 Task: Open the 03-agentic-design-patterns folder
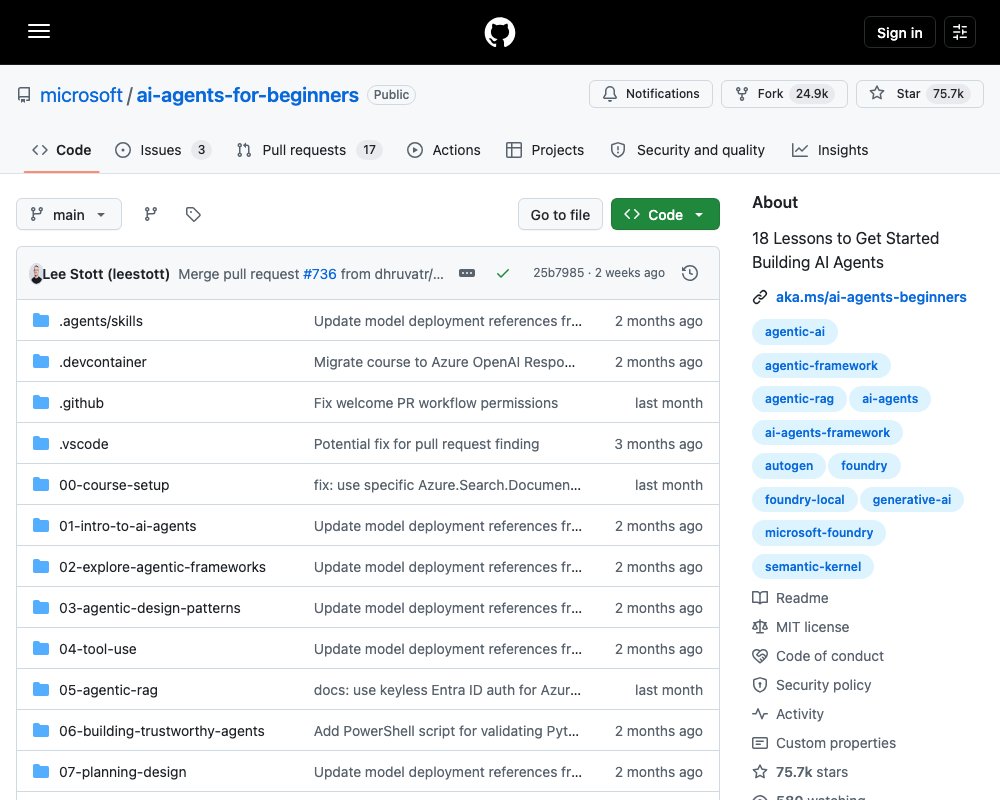(150, 608)
